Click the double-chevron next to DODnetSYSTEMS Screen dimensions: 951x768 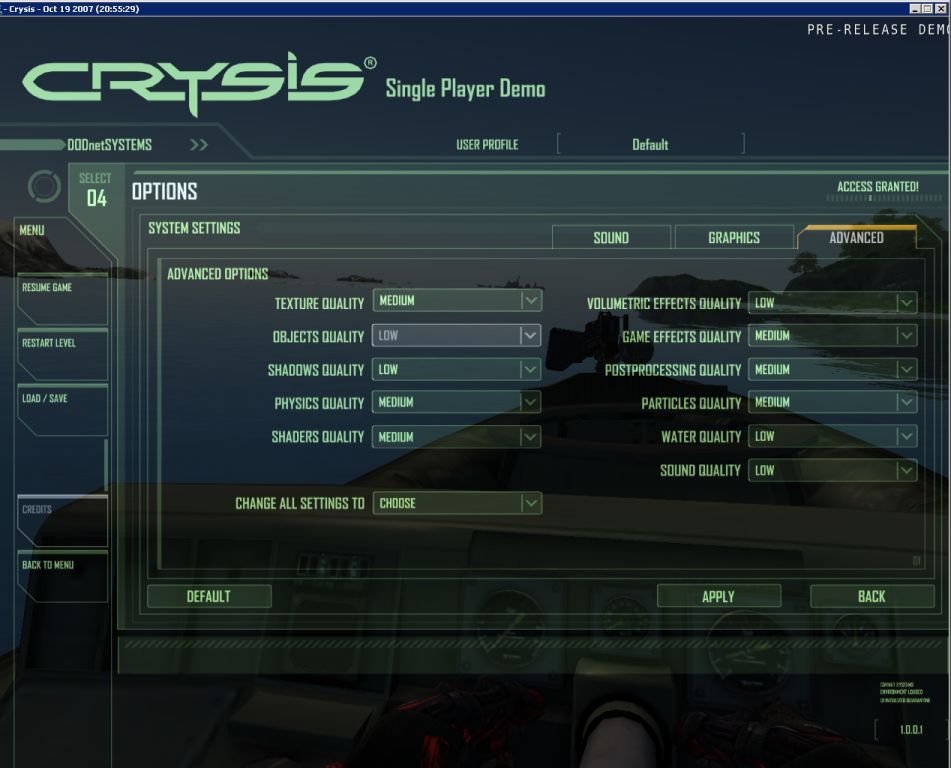coord(199,144)
